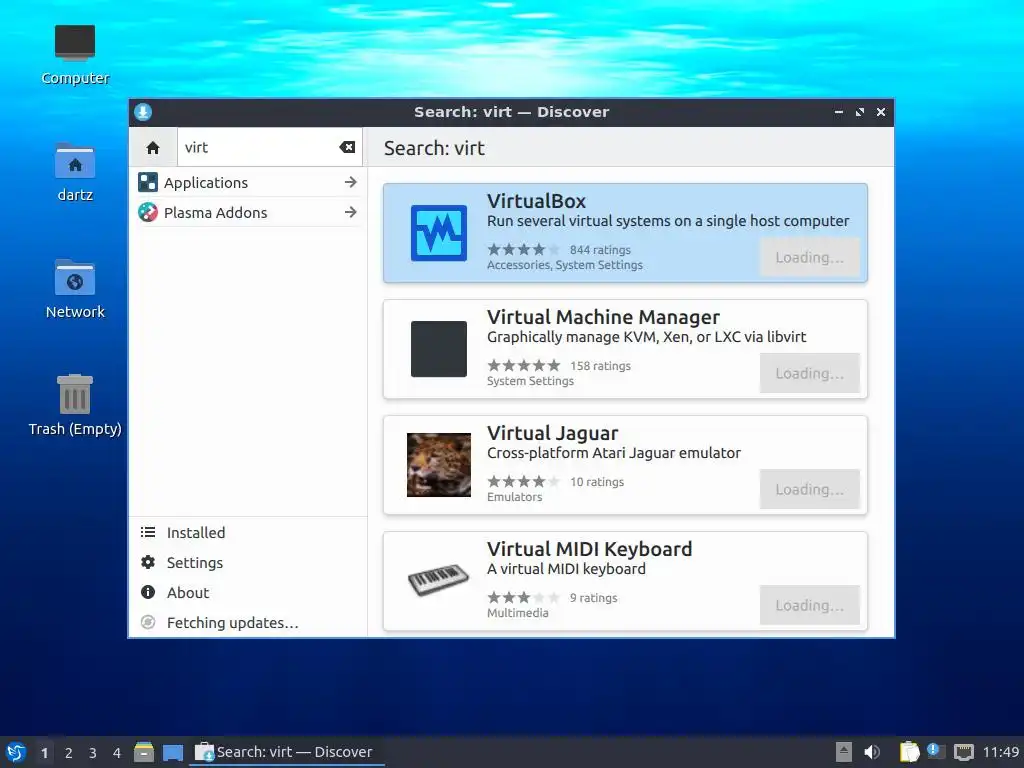Image resolution: width=1024 pixels, height=768 pixels.
Task: Click the update notifier tray icon
Action: [x=936, y=751]
